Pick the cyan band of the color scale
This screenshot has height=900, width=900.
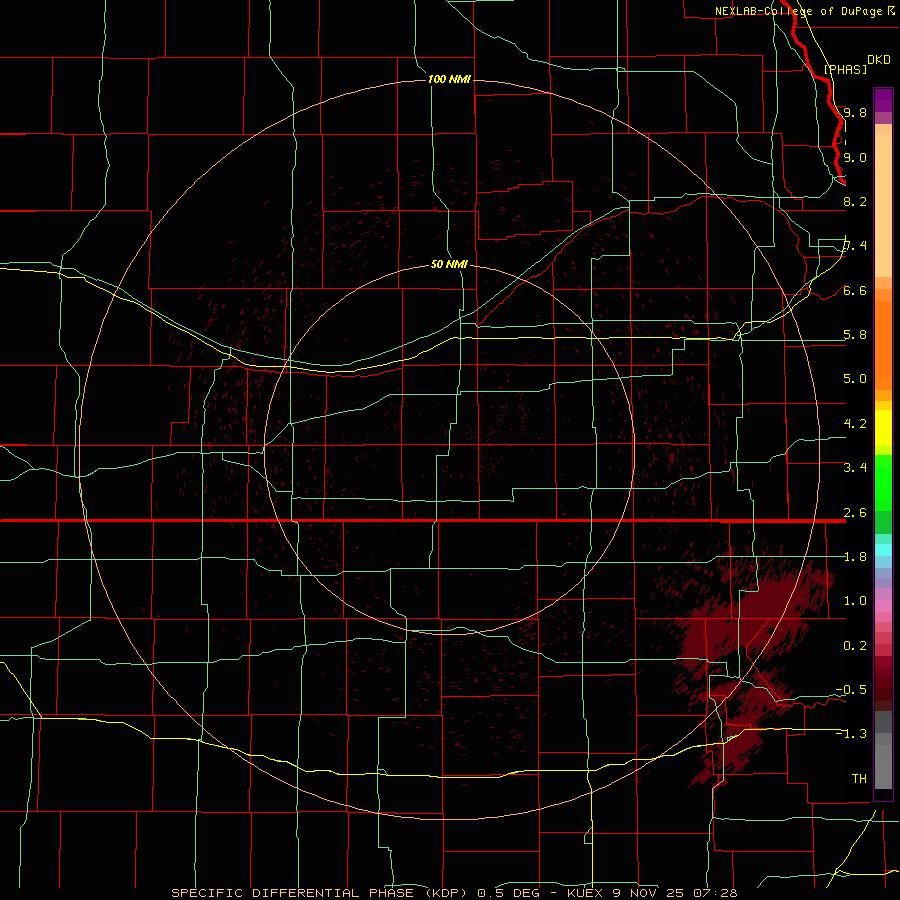coord(883,550)
